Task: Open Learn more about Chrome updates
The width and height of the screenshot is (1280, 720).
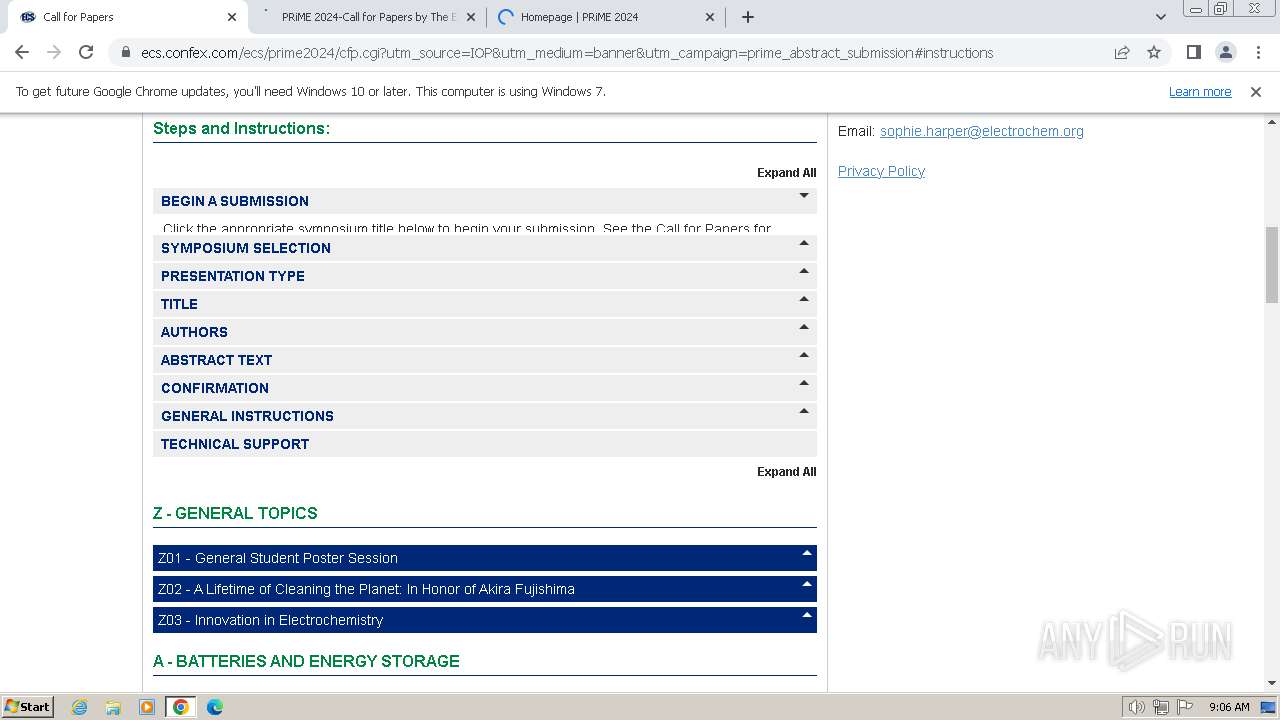Action: tap(1200, 92)
